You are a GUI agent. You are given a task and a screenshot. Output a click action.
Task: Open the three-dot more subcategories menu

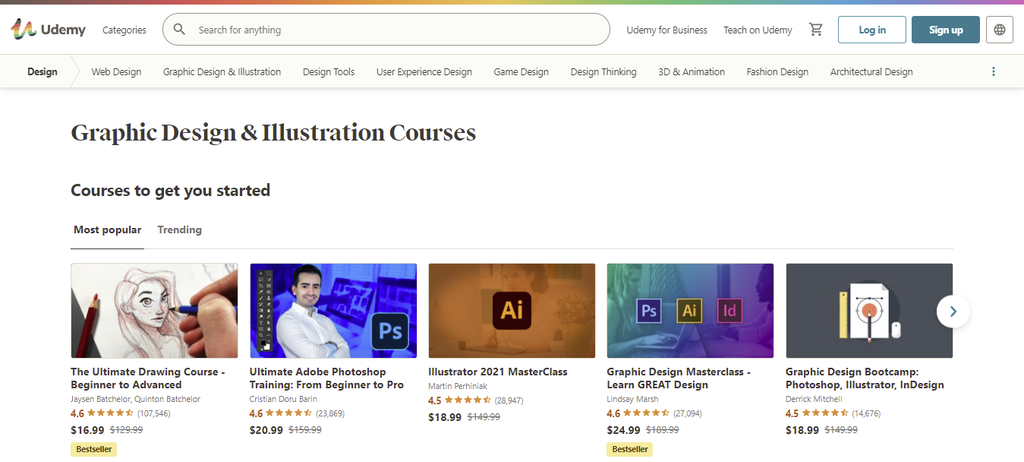click(x=993, y=72)
